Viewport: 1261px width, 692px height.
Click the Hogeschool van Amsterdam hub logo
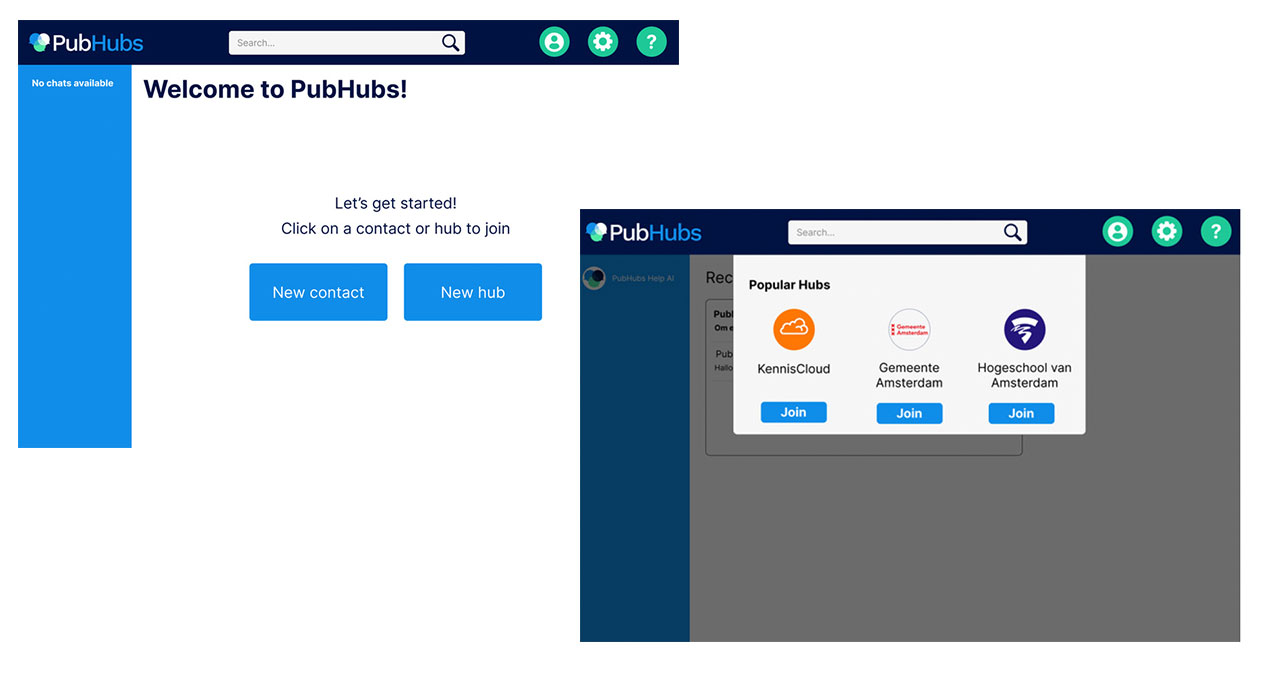pos(1024,329)
